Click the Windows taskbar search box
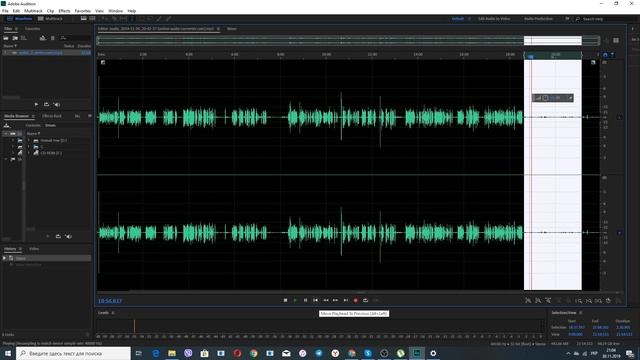The width and height of the screenshot is (640, 360). [73, 353]
